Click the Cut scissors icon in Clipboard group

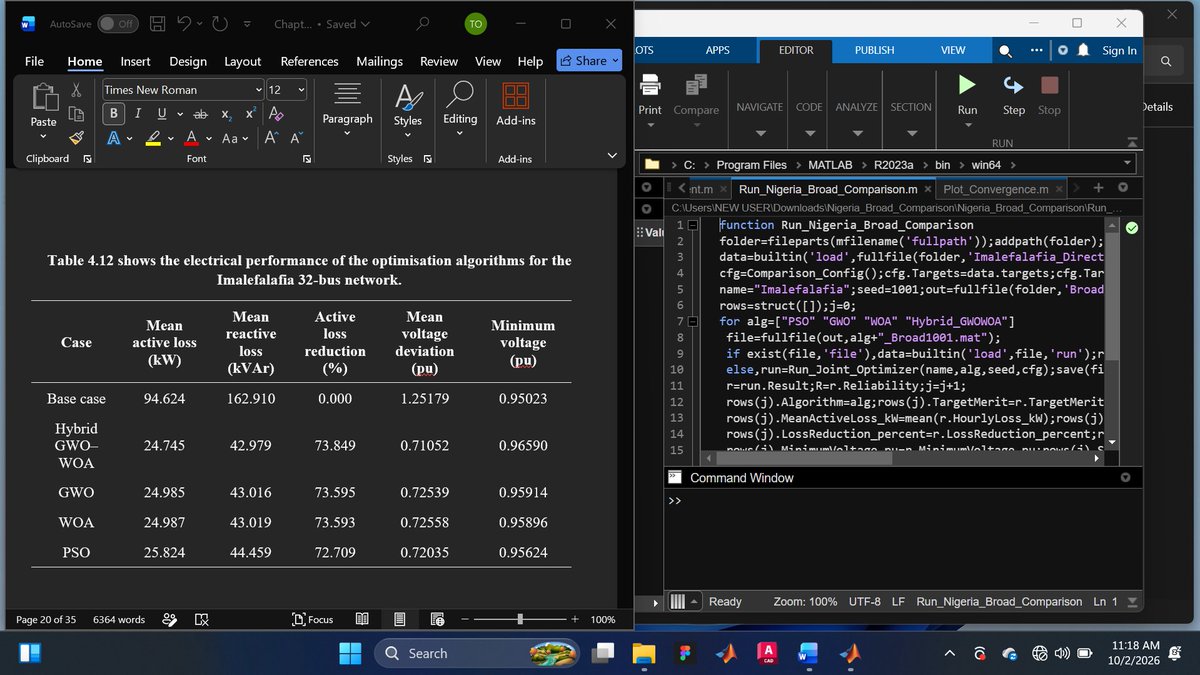[x=77, y=90]
